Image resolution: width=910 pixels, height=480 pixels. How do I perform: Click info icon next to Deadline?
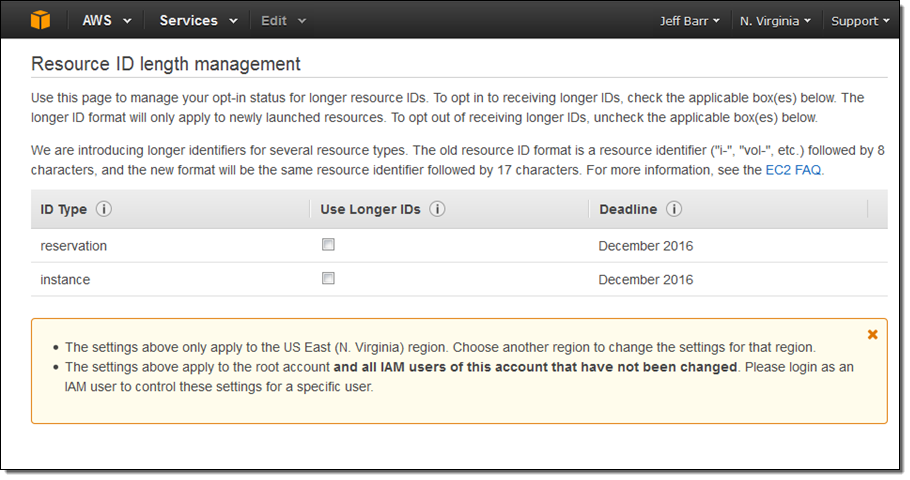tap(674, 210)
